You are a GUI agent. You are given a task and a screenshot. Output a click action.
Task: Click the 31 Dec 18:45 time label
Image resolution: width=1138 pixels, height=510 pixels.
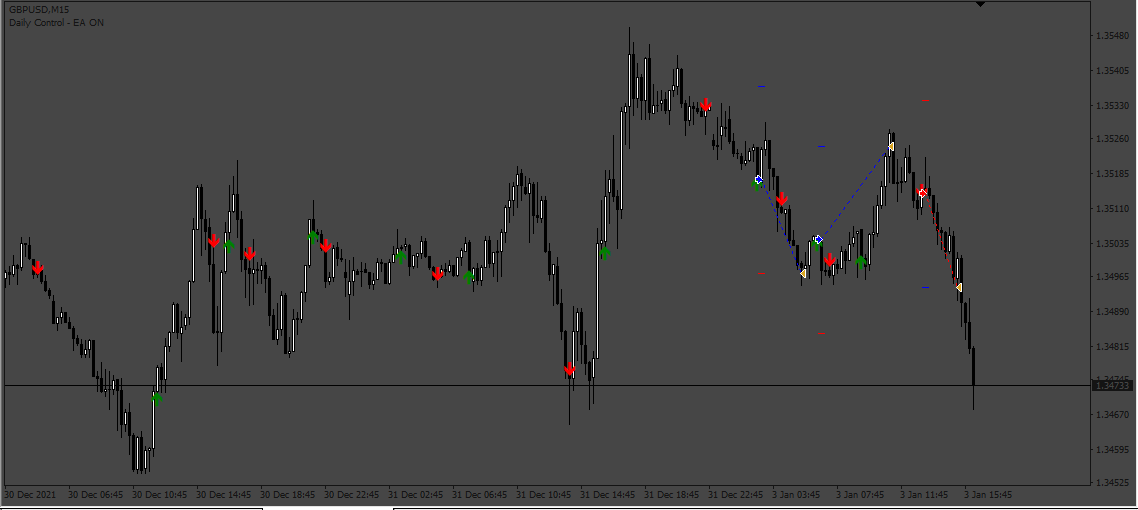[671, 495]
